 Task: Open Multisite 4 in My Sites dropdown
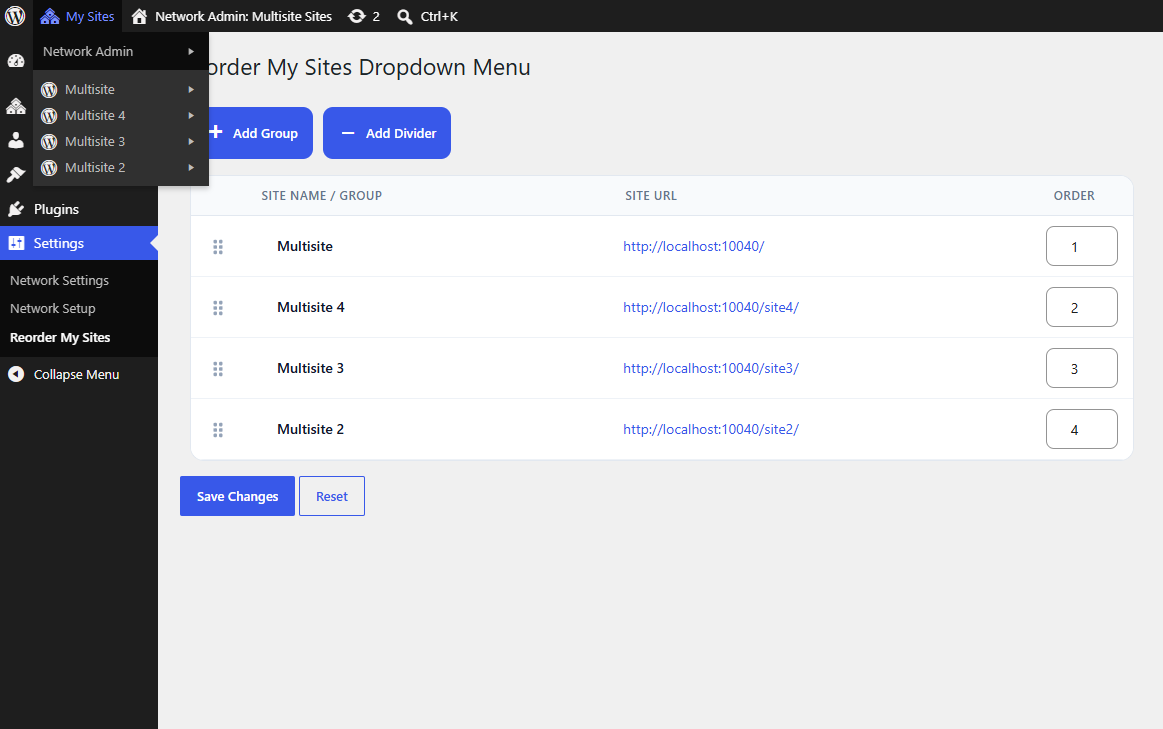pyautogui.click(x=120, y=115)
